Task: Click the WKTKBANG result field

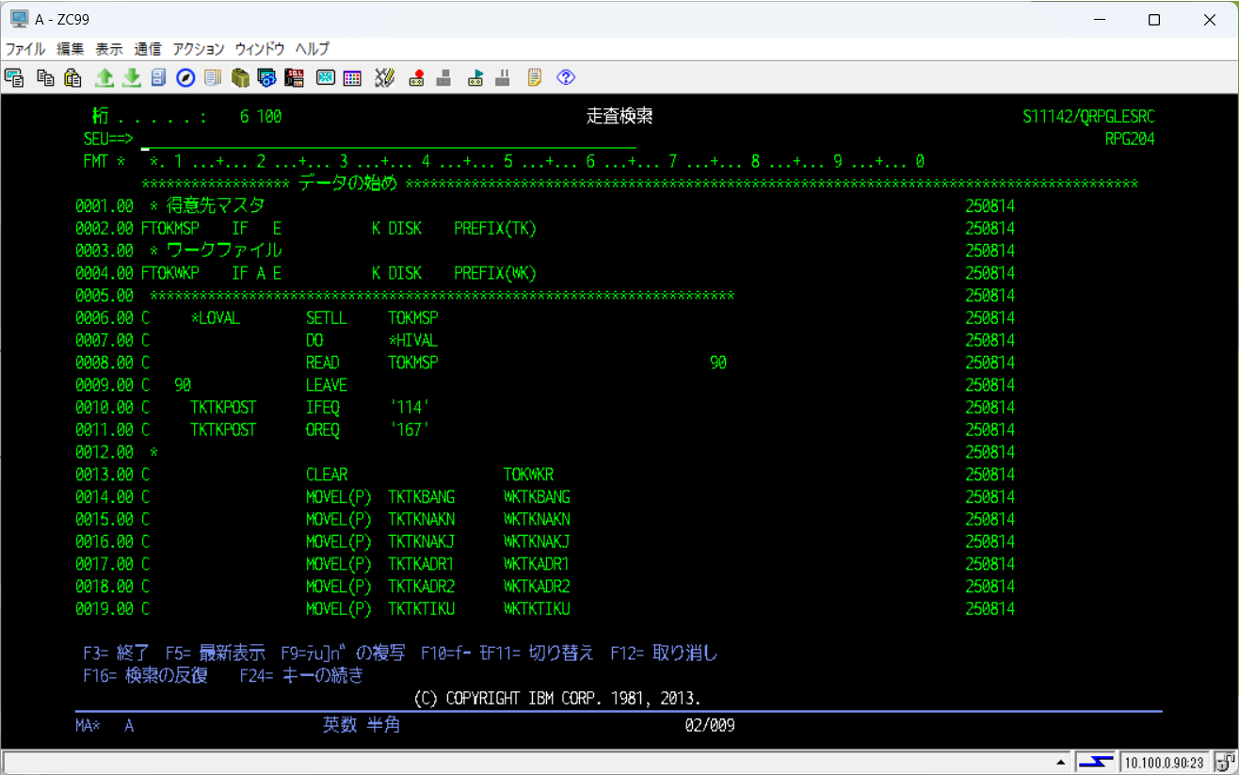Action: (537, 497)
